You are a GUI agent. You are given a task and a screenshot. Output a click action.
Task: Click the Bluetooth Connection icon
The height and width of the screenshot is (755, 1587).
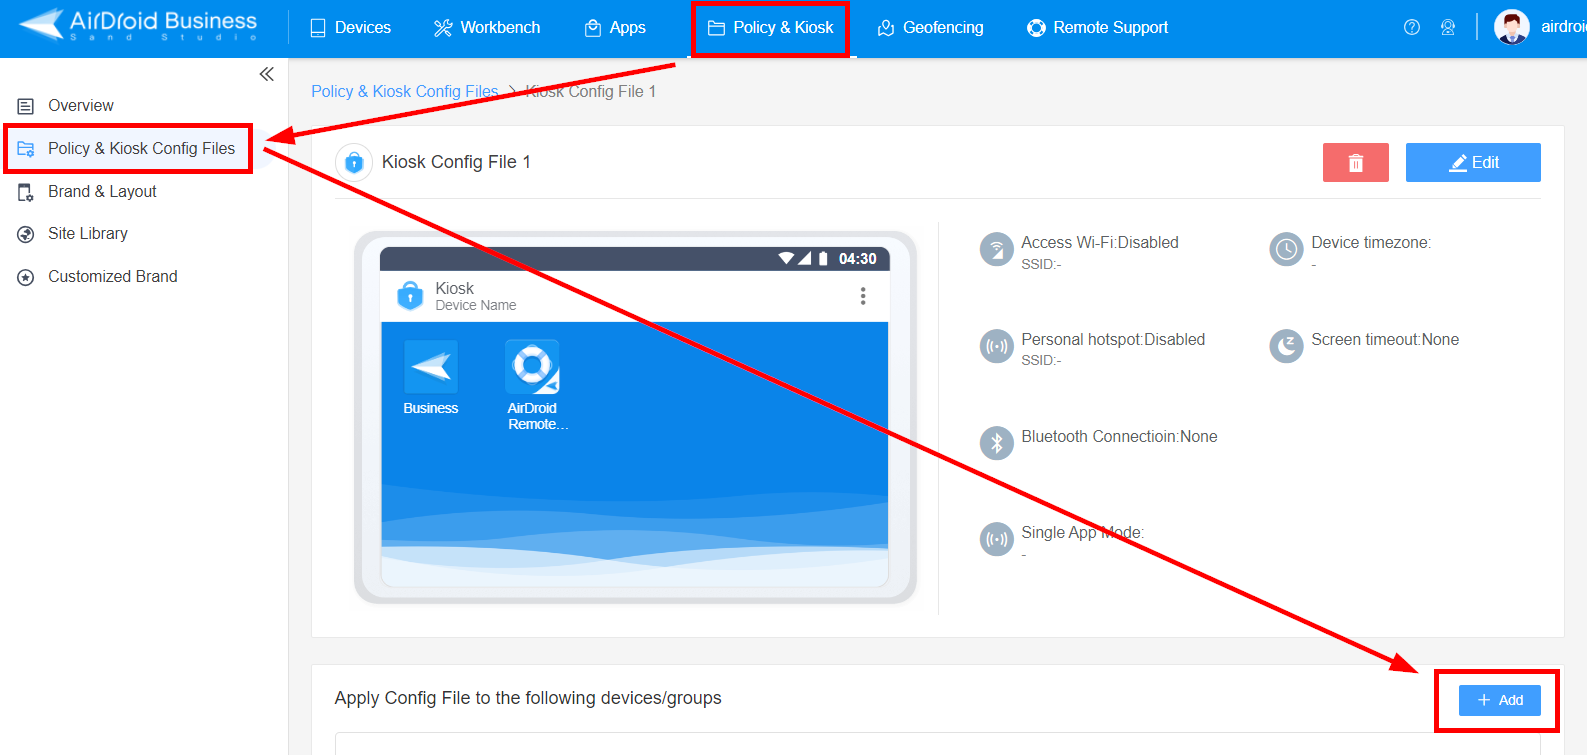[997, 443]
